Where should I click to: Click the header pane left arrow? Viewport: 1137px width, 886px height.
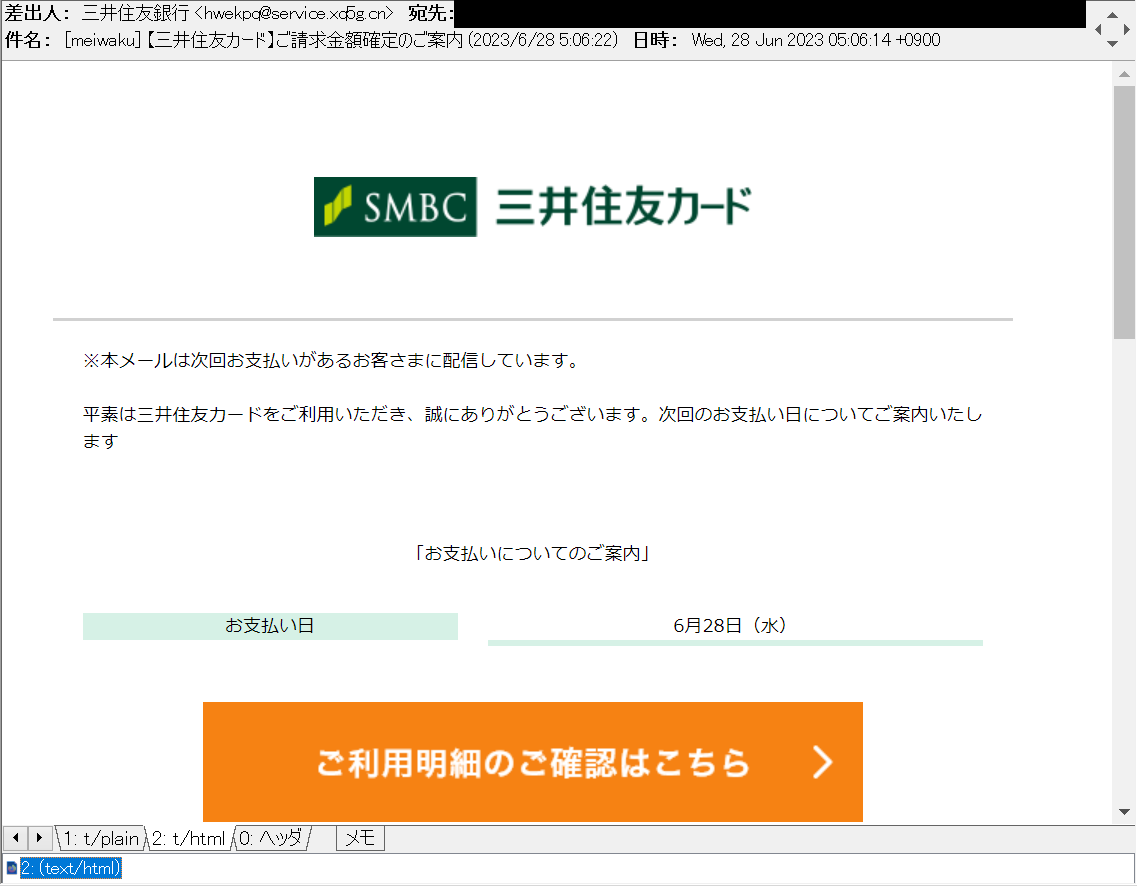click(1098, 29)
